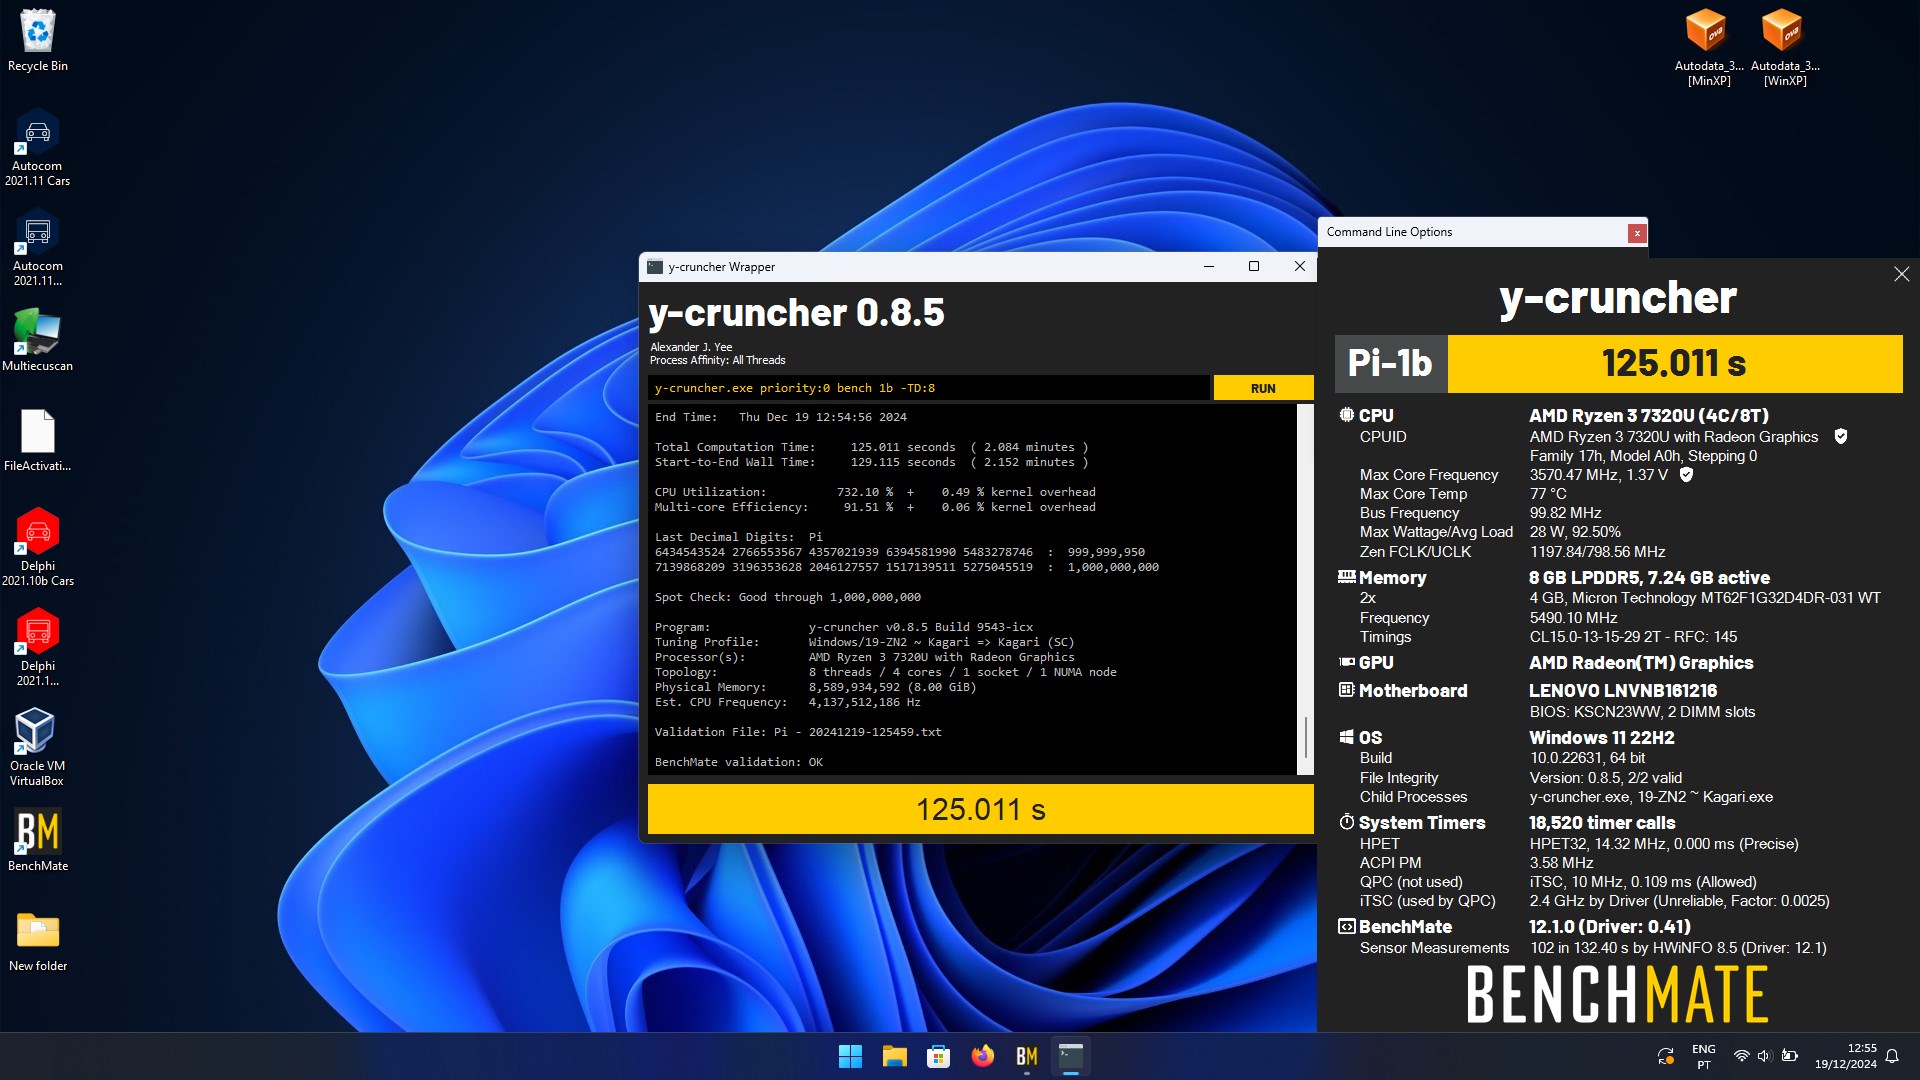Click the Command Line Options title bar

[x=1474, y=232]
